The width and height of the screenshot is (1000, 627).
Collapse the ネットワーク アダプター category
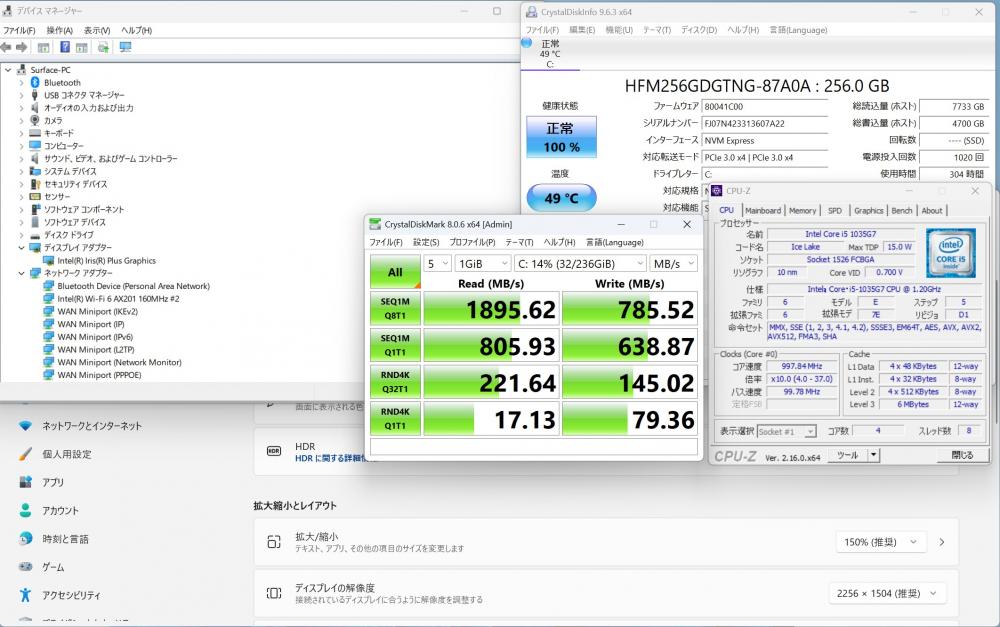click(x=21, y=273)
